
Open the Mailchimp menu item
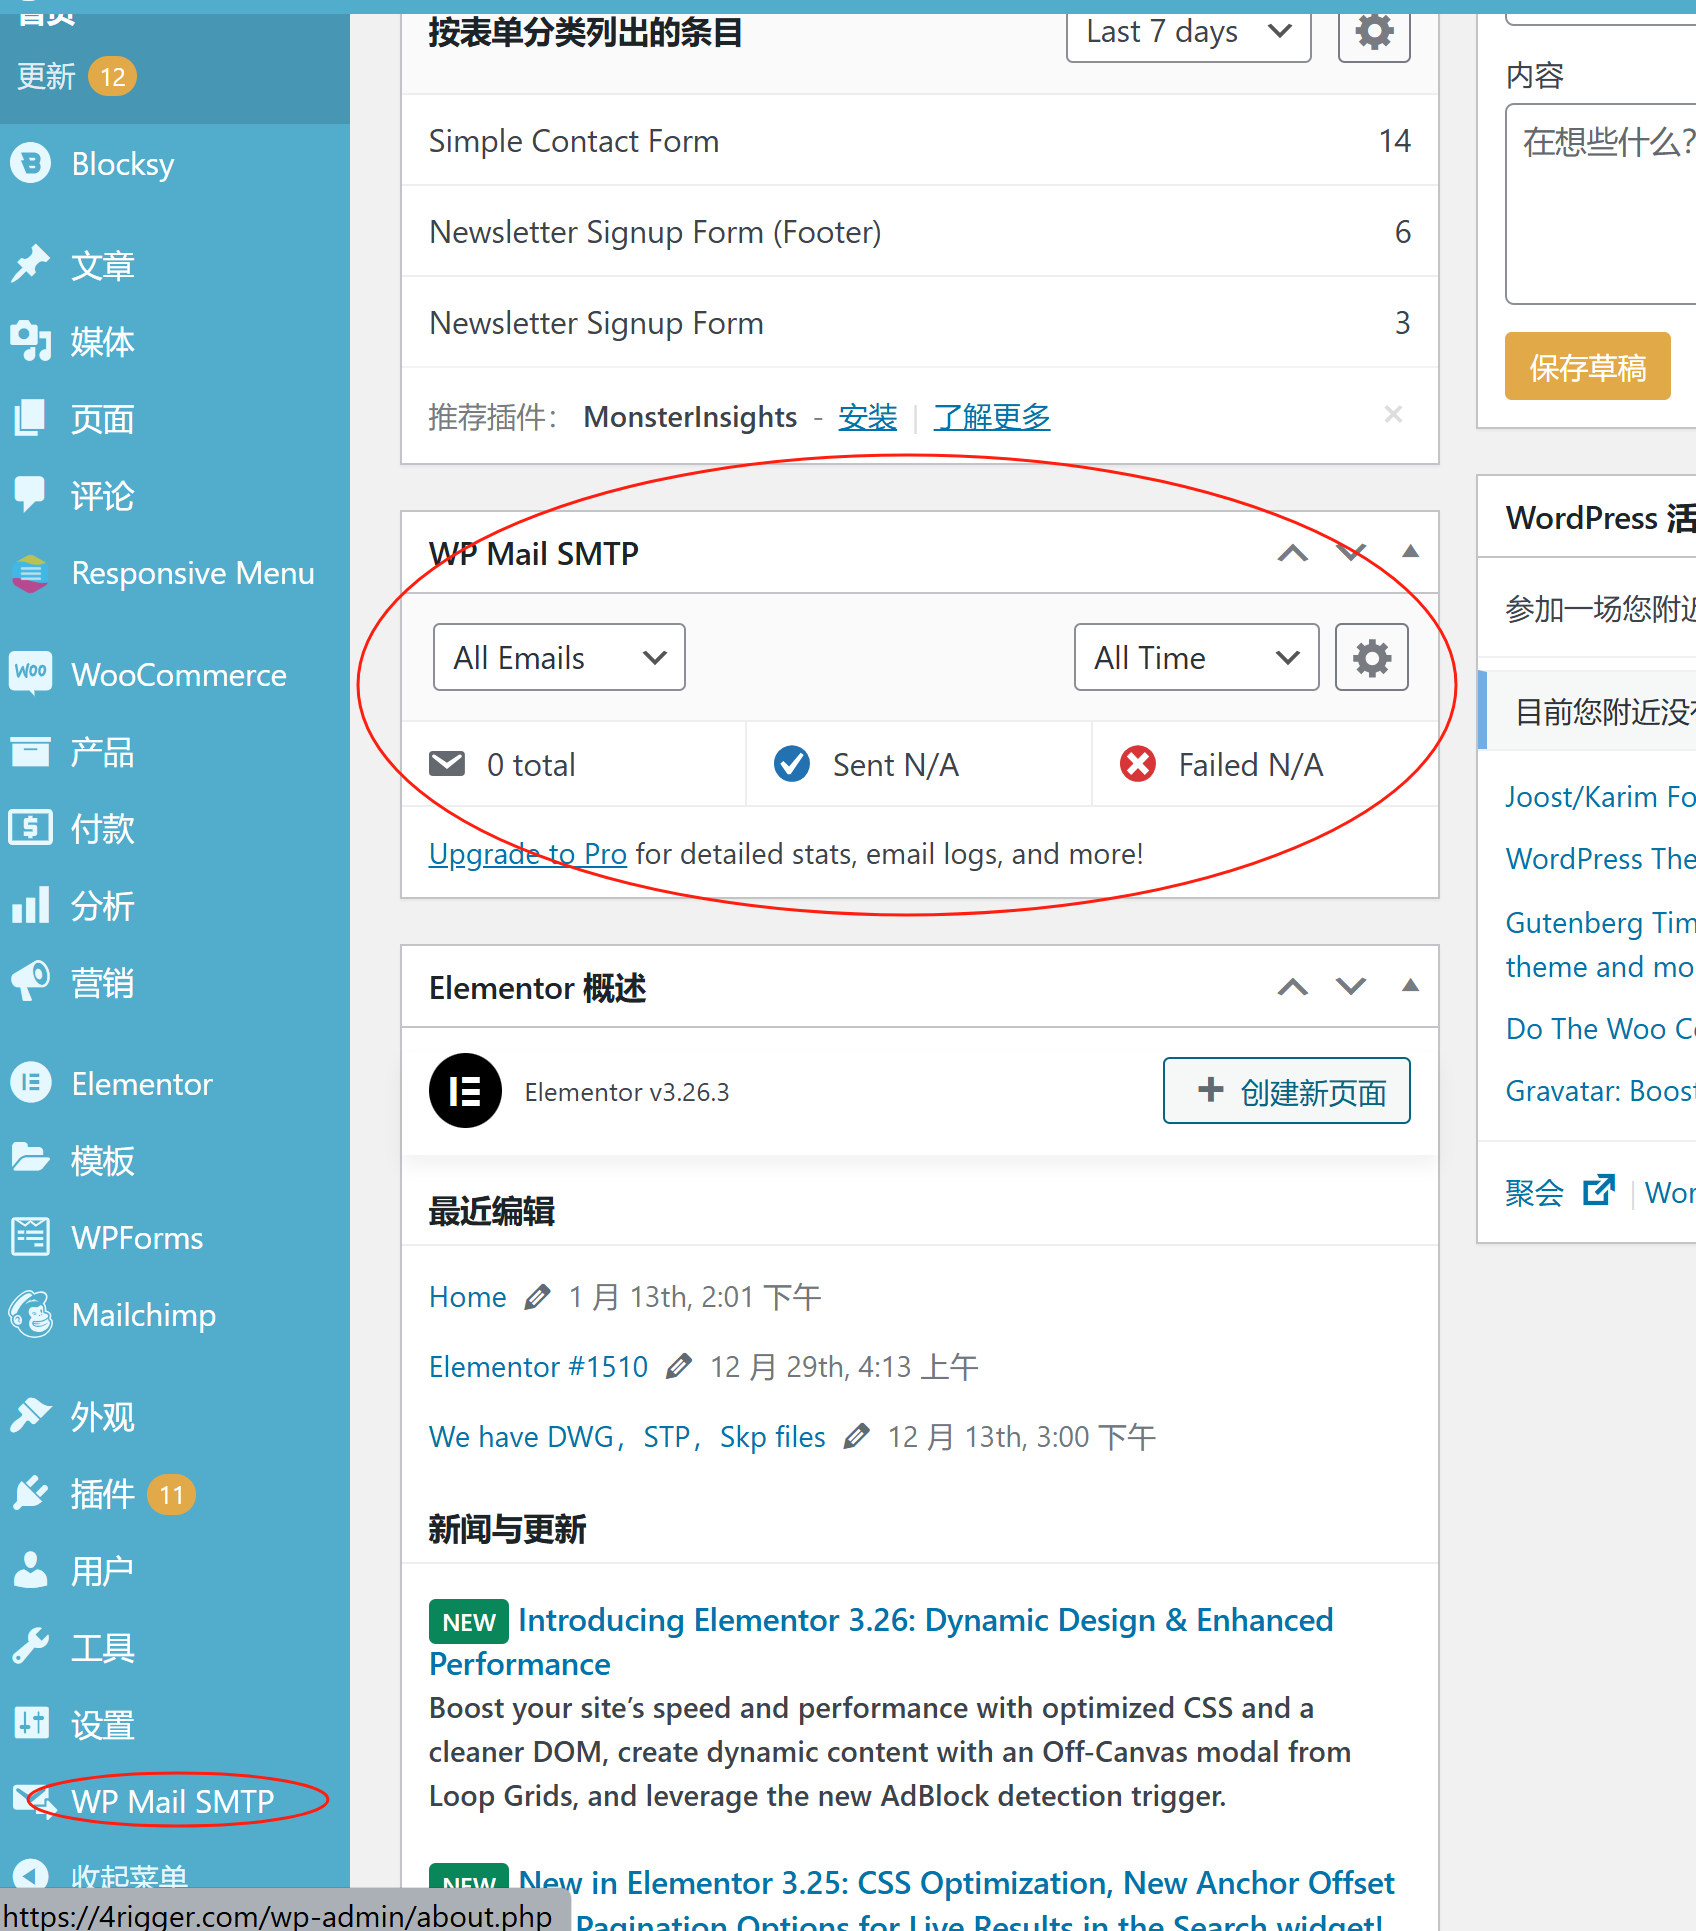(x=175, y=1315)
